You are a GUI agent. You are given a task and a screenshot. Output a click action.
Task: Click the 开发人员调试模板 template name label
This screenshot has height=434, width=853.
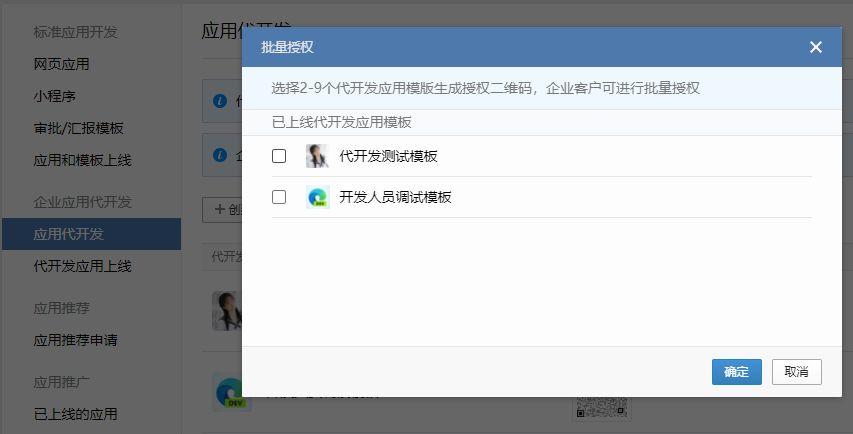tap(395, 197)
